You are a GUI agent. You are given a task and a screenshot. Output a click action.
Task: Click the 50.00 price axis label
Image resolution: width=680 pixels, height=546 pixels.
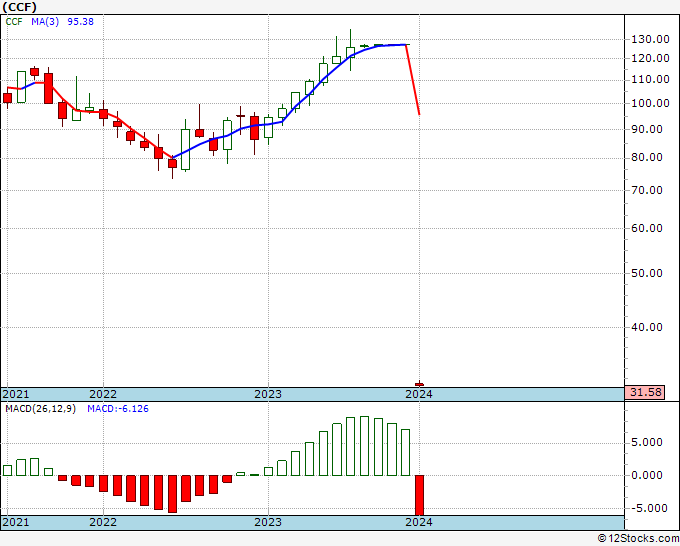tap(647, 273)
